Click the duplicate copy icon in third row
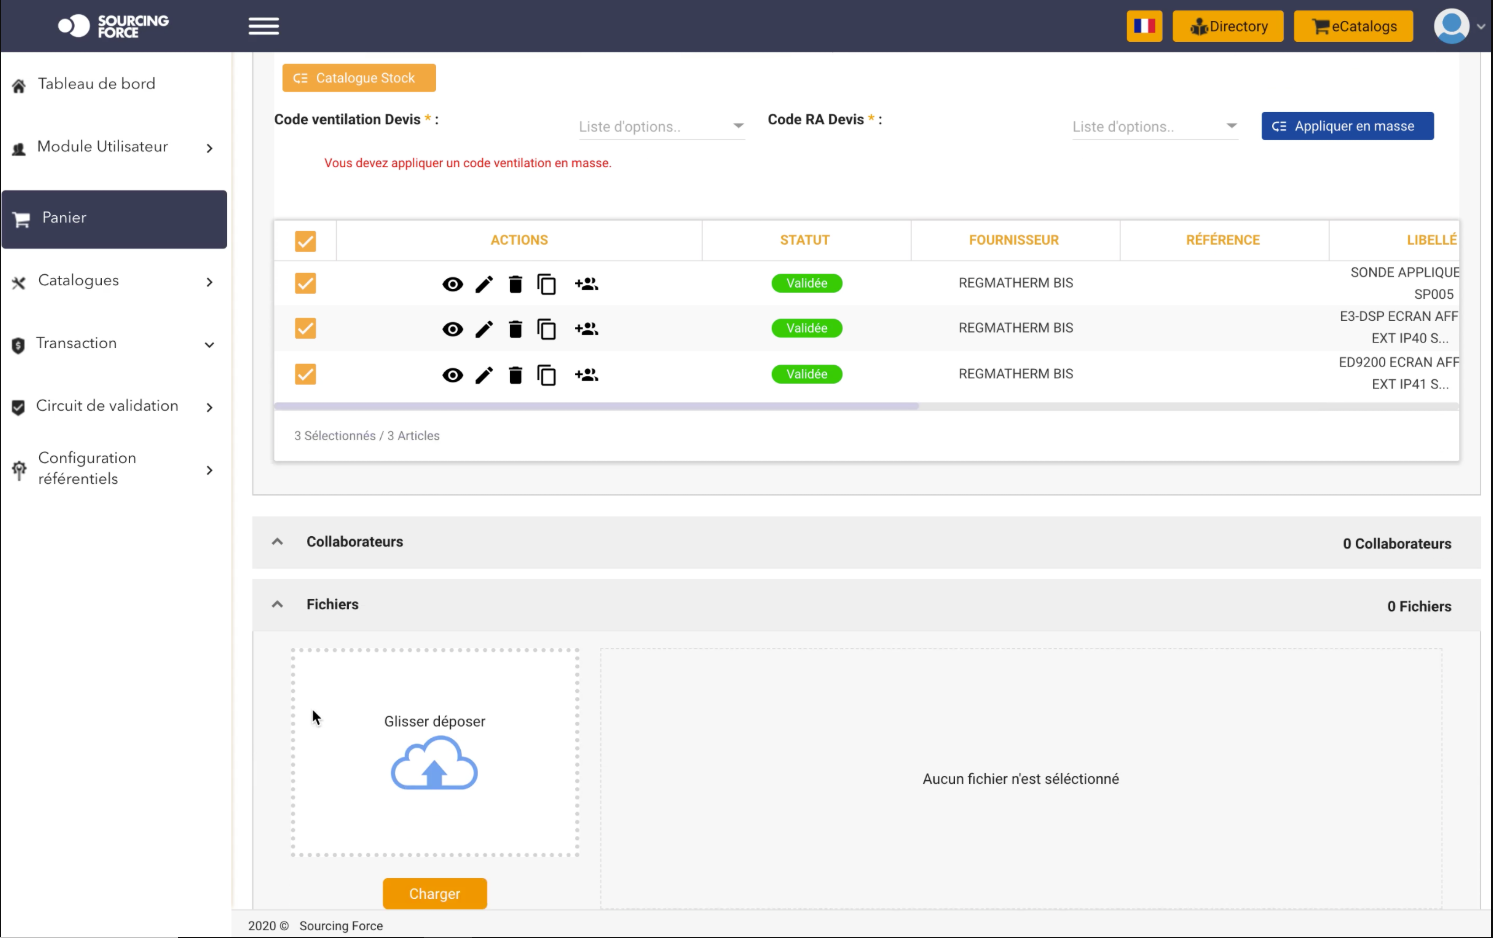 pos(546,375)
